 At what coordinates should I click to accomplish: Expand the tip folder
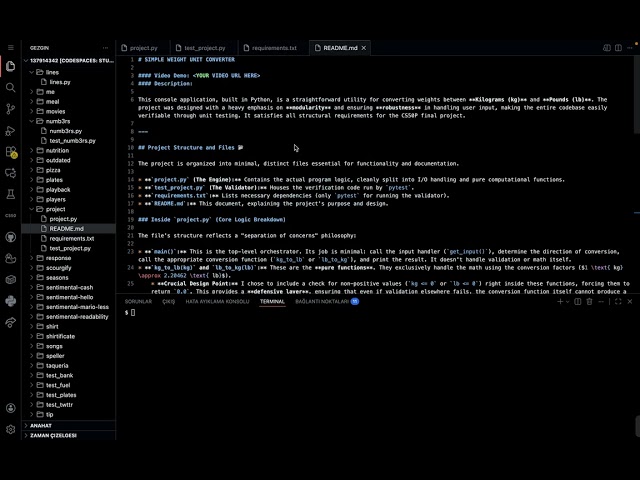(69, 414)
